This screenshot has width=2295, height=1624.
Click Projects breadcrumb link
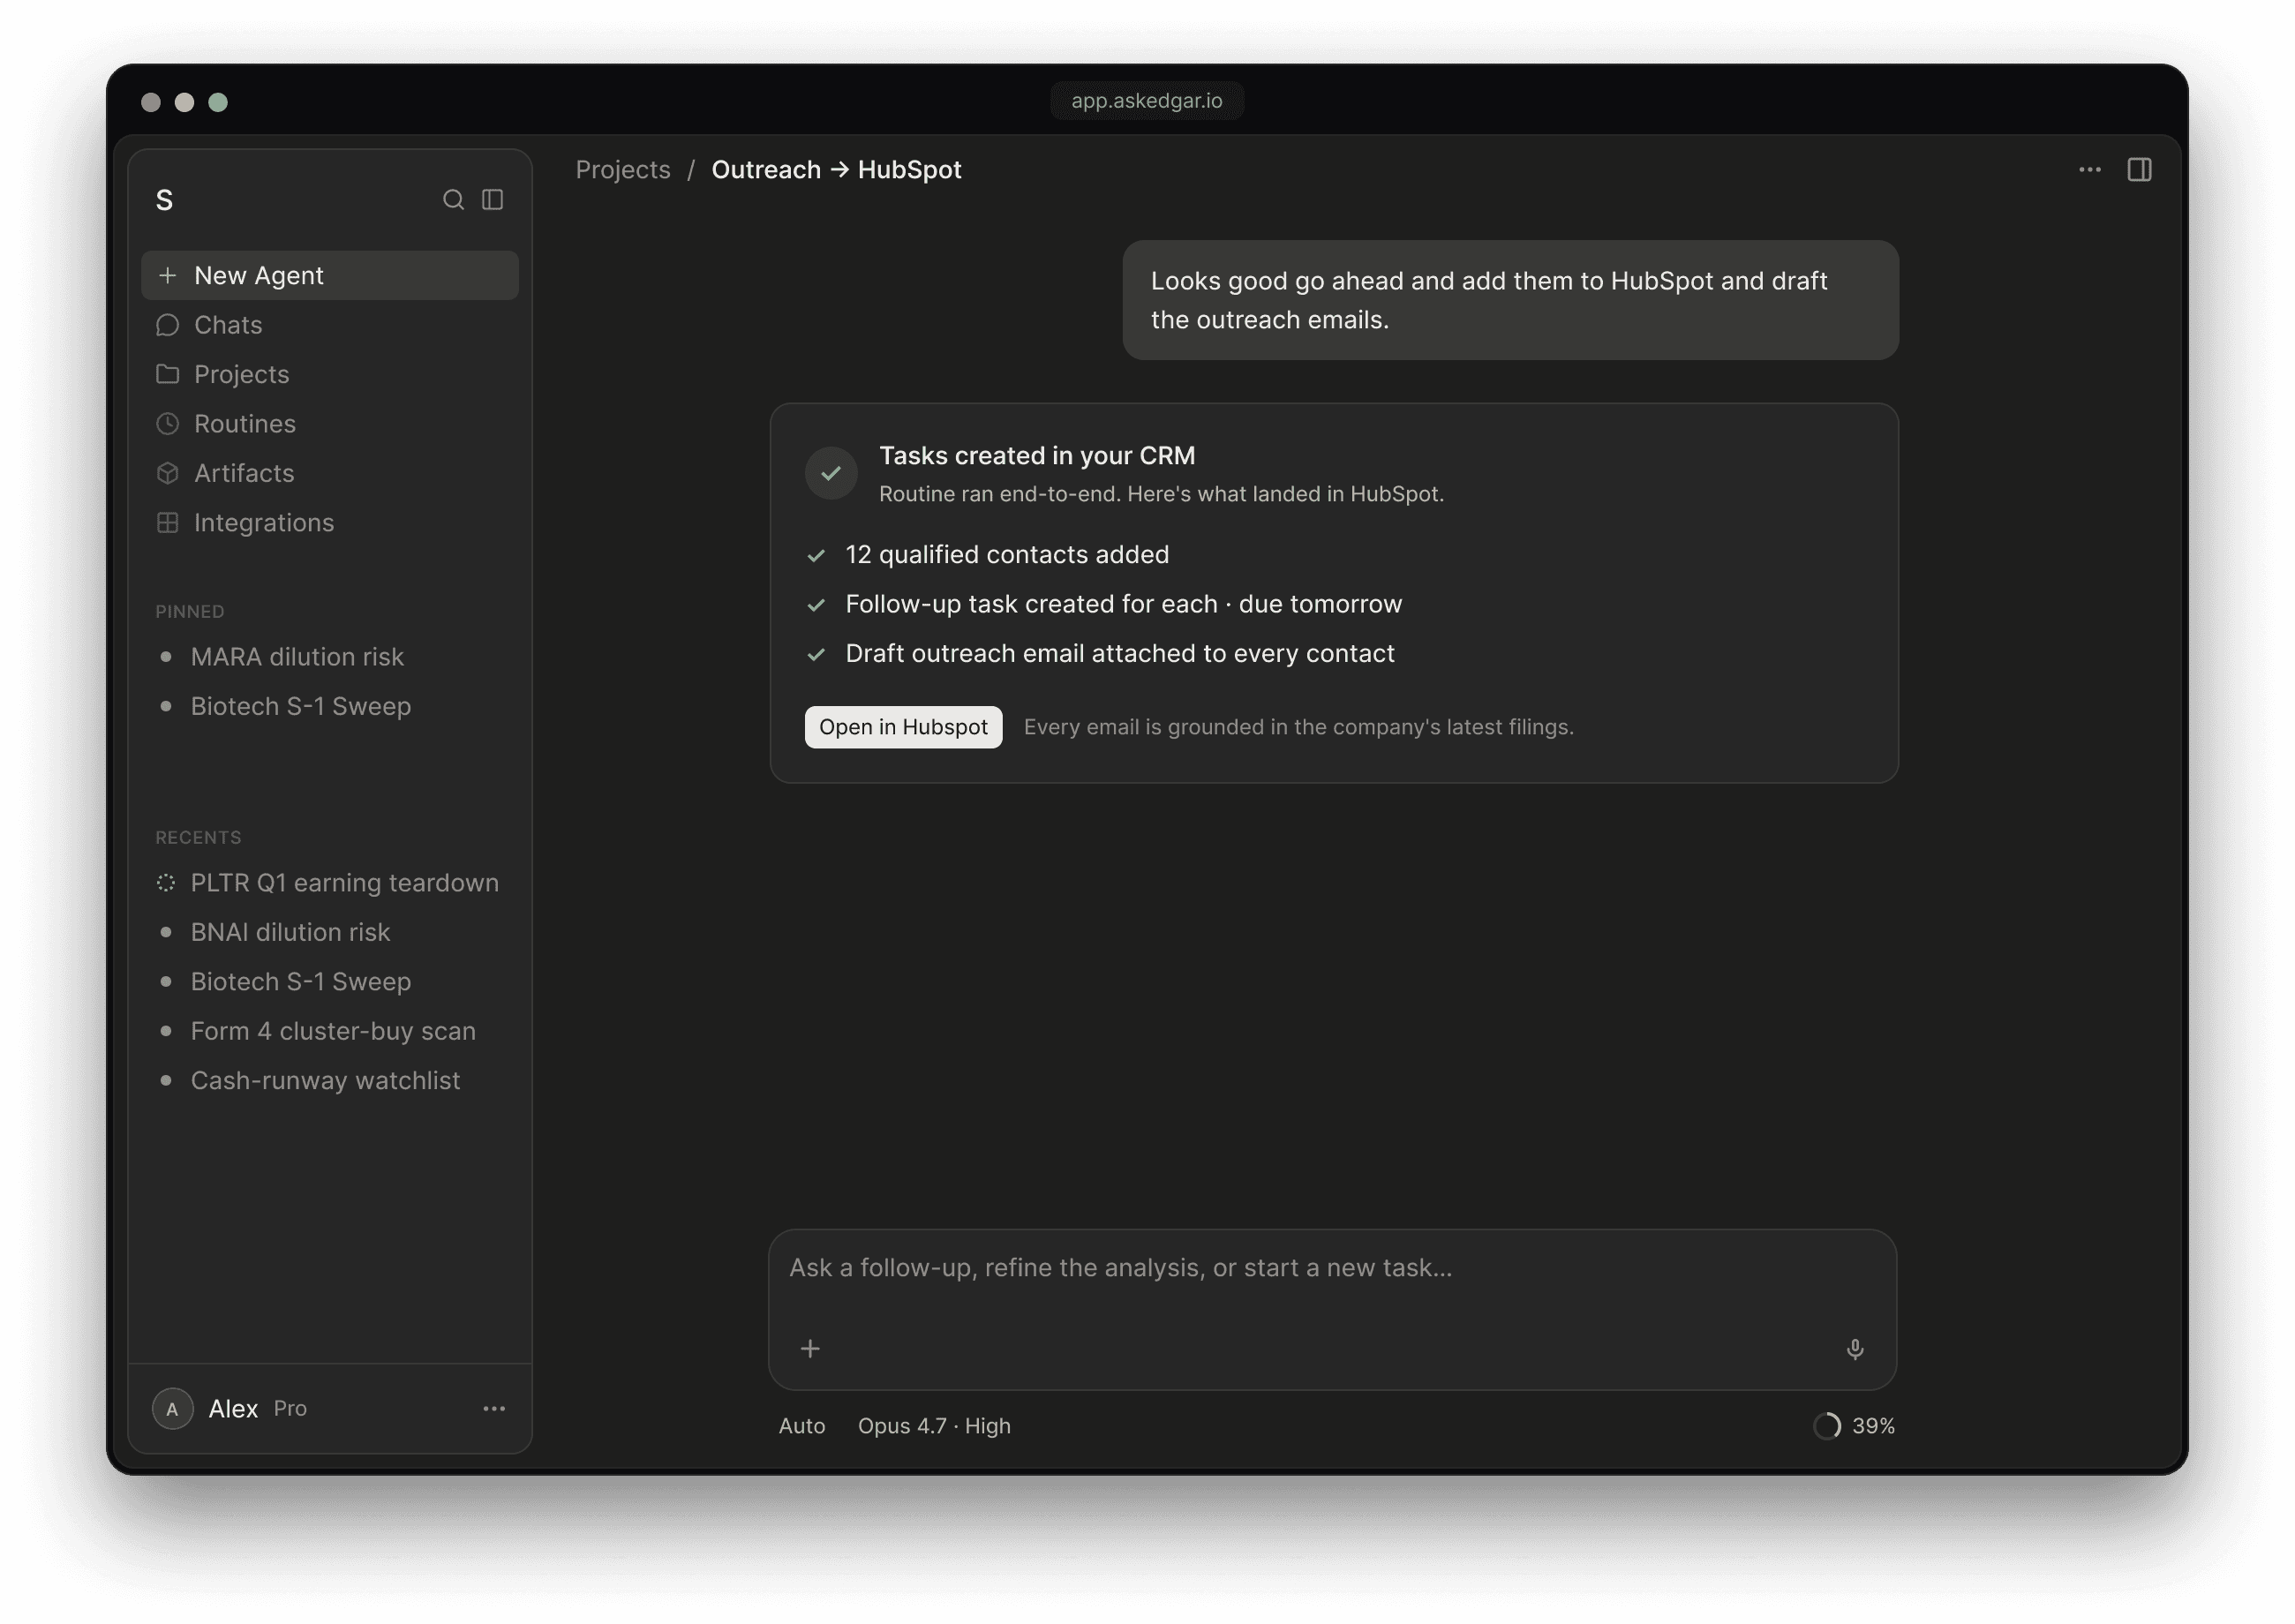(x=623, y=170)
